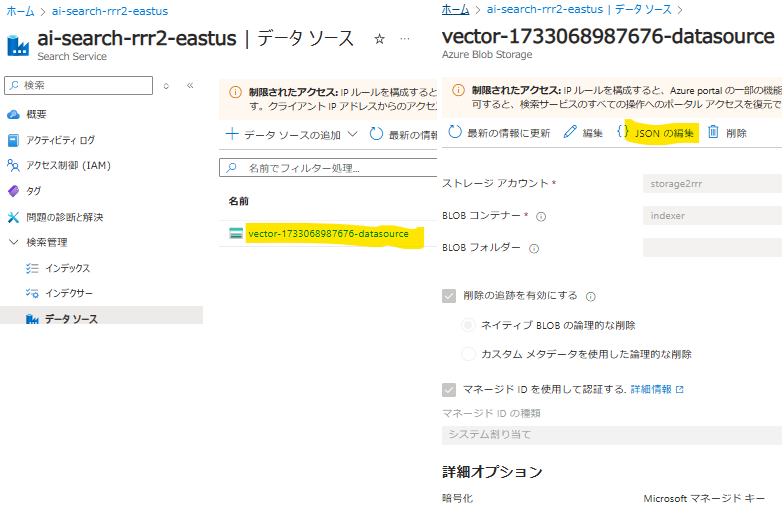Select ネイティブ BLOB の論理的な削除 radio
The height and width of the screenshot is (506, 782).
coord(468,325)
